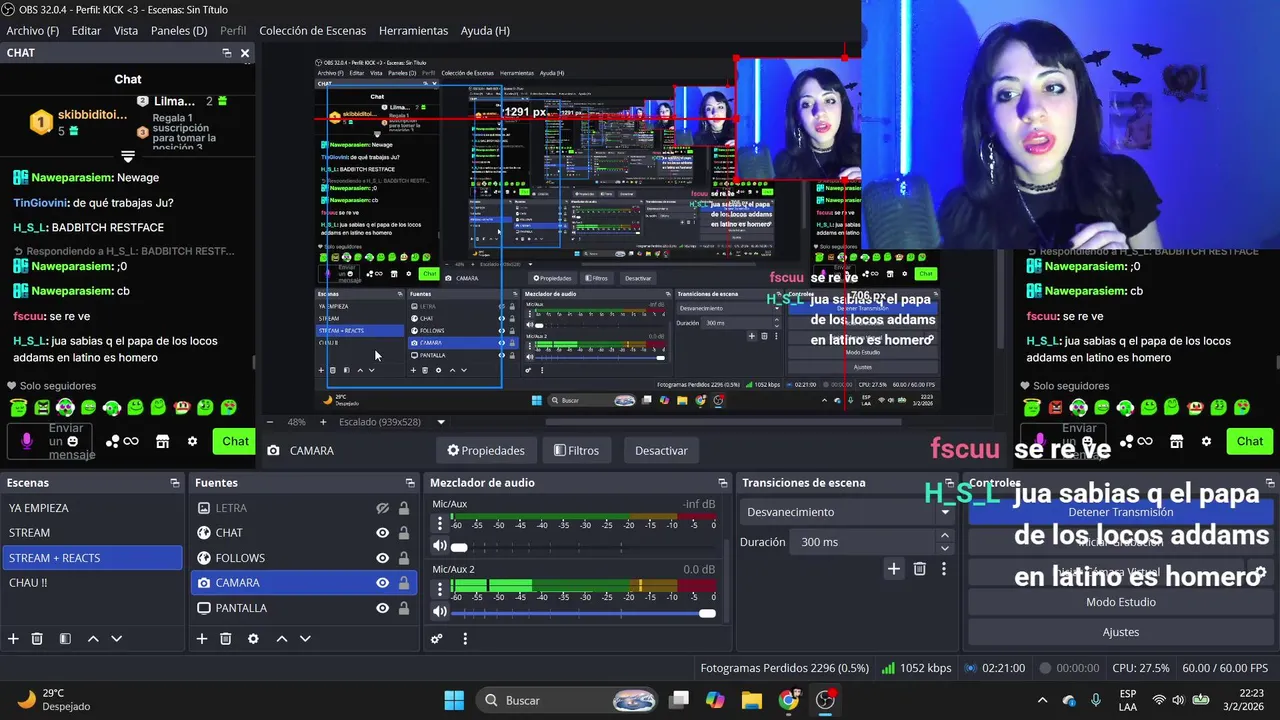This screenshot has width=1280, height=720.
Task: Move selected source down in Fuentes
Action: pos(305,639)
